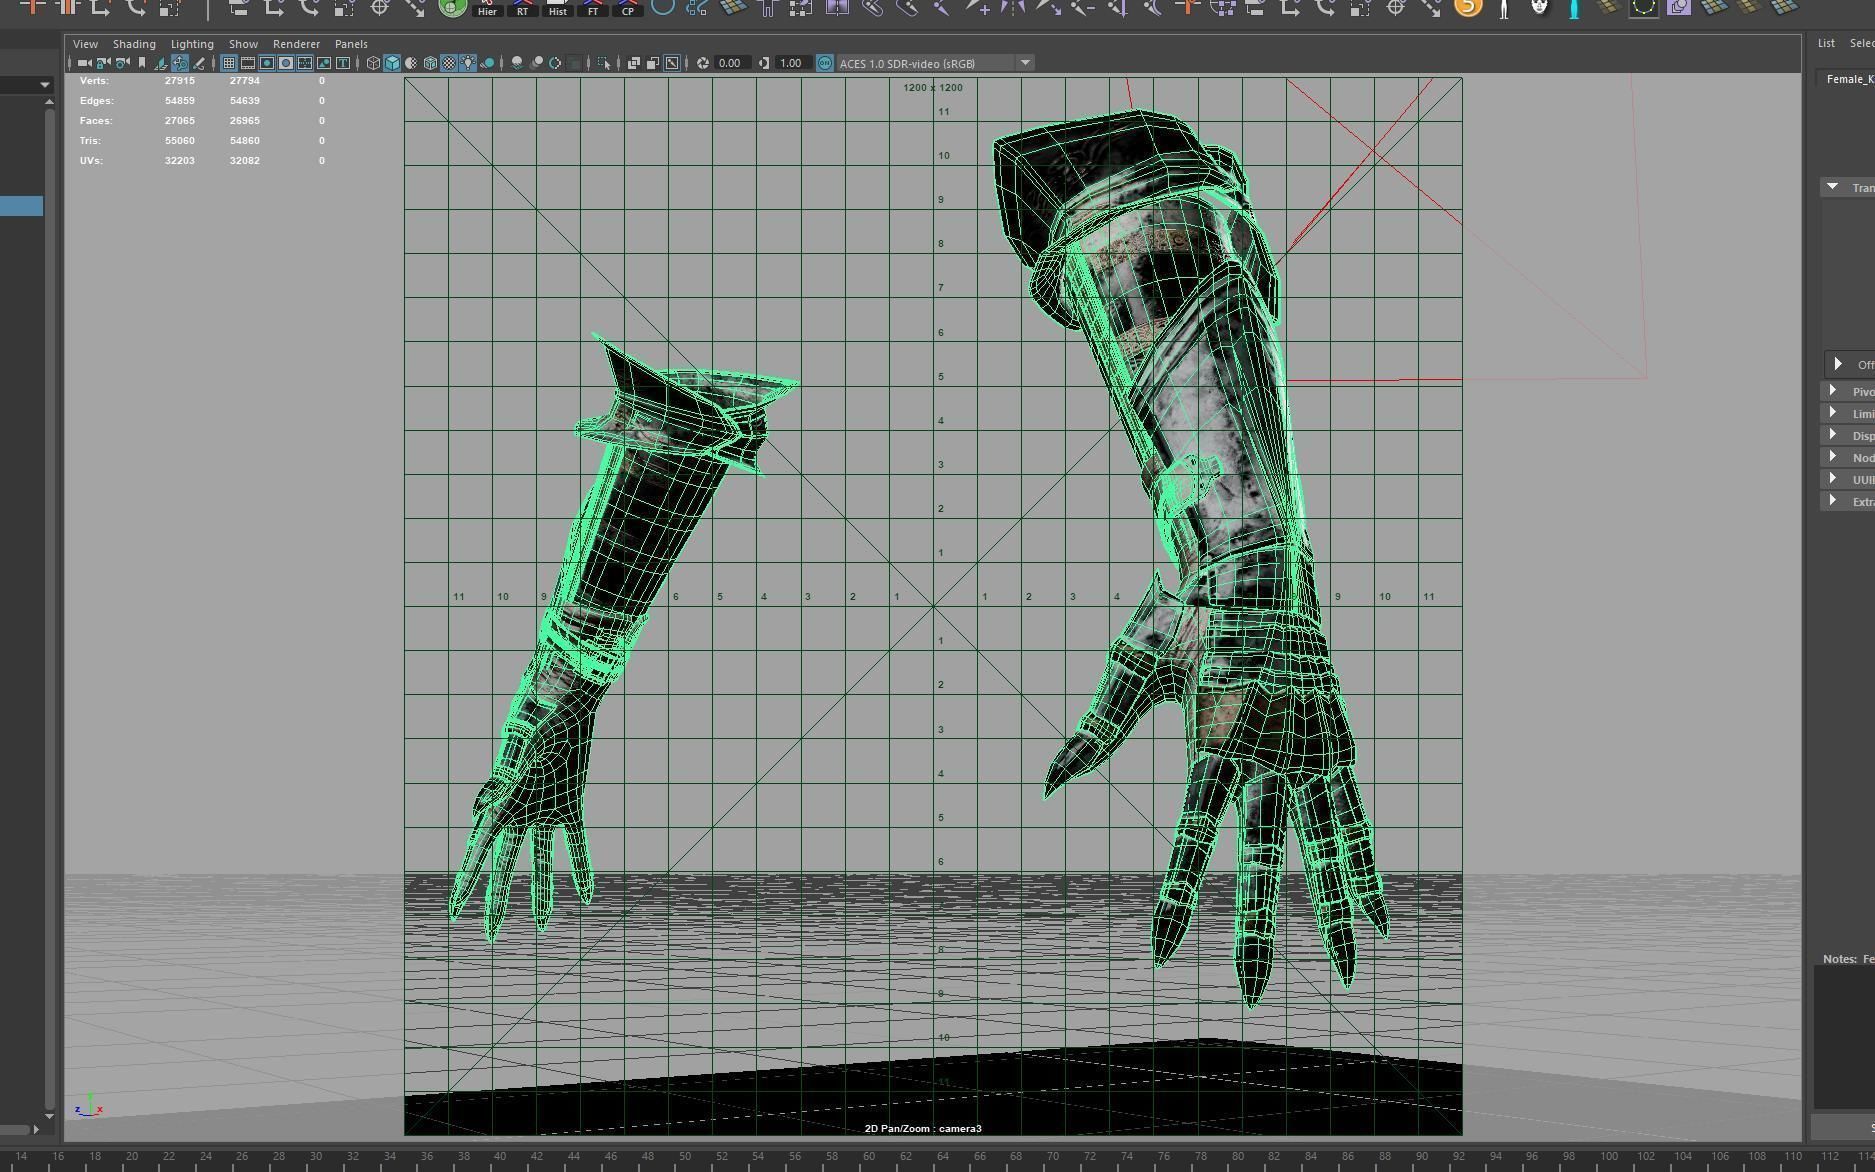Toggle the Gate Mask display
The image size is (1875, 1172).
285,63
